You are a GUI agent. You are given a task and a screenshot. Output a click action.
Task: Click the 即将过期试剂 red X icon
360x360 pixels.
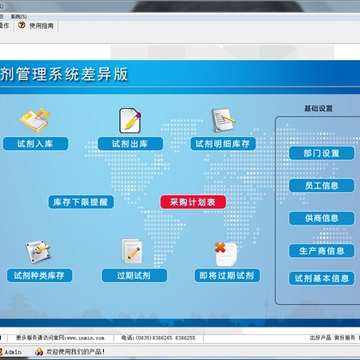pyautogui.click(x=226, y=254)
